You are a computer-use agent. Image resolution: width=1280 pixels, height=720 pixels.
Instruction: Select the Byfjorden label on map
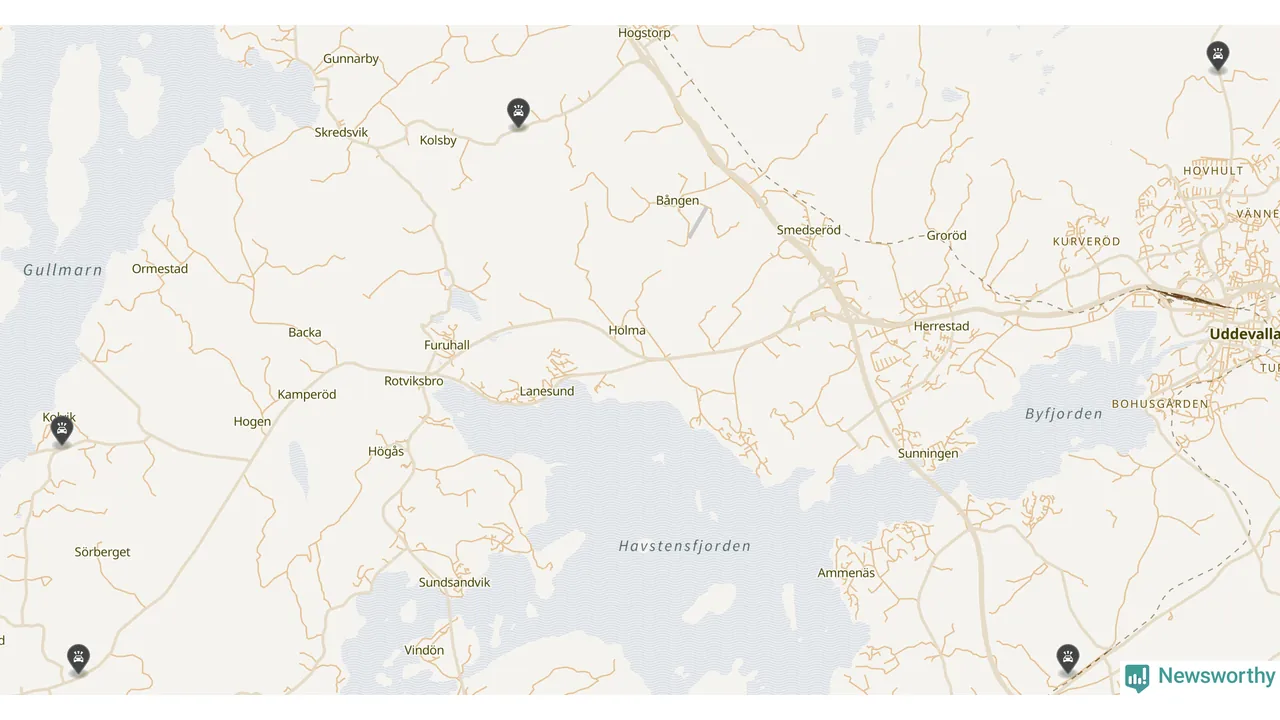pyautogui.click(x=1064, y=413)
